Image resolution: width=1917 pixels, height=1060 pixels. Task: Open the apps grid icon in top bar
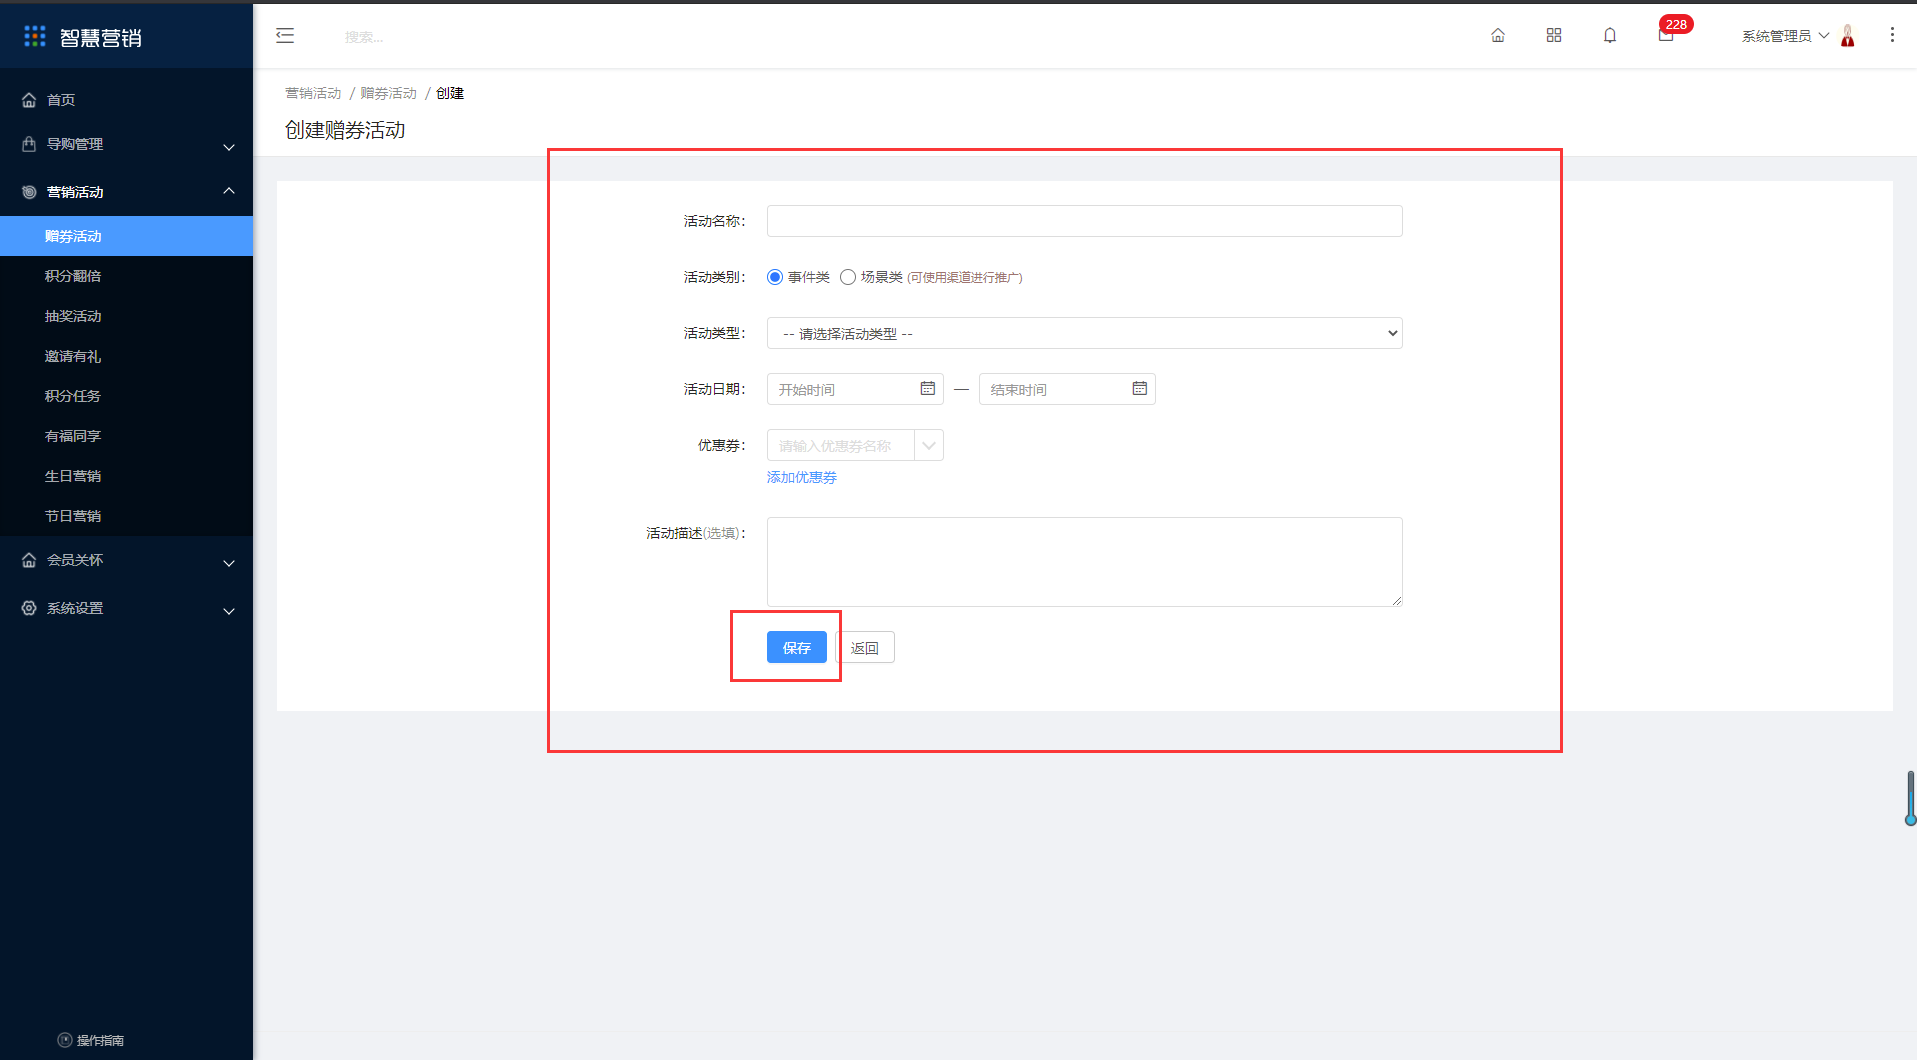click(1554, 35)
